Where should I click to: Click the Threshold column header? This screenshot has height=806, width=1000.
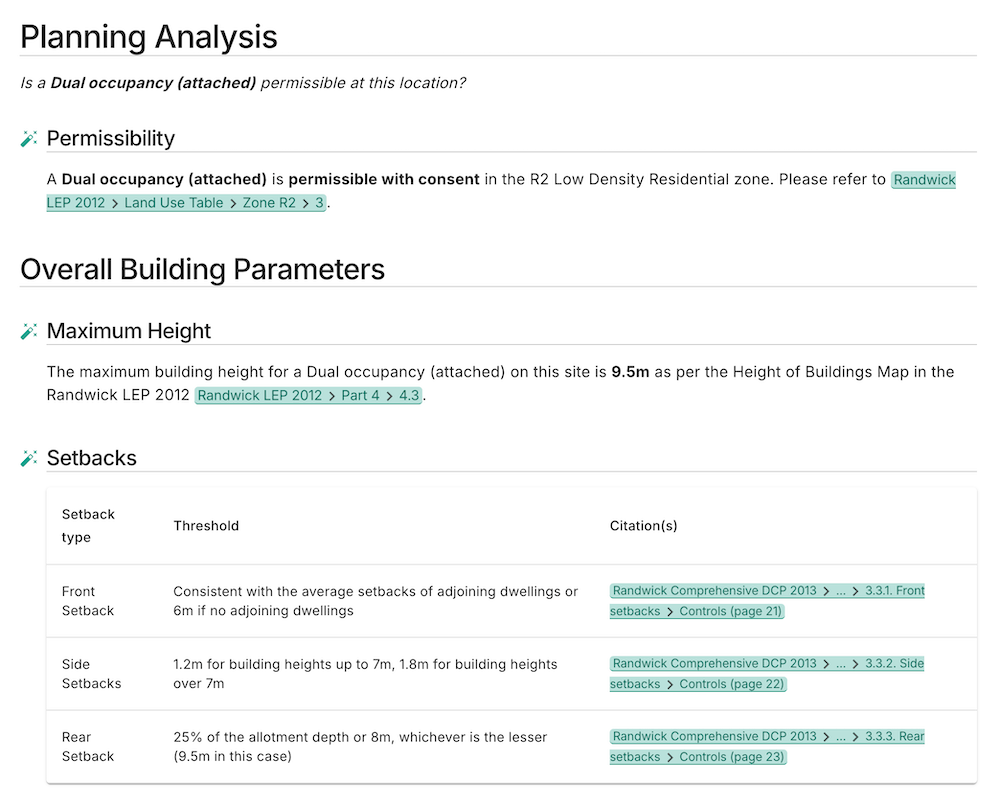click(x=206, y=525)
